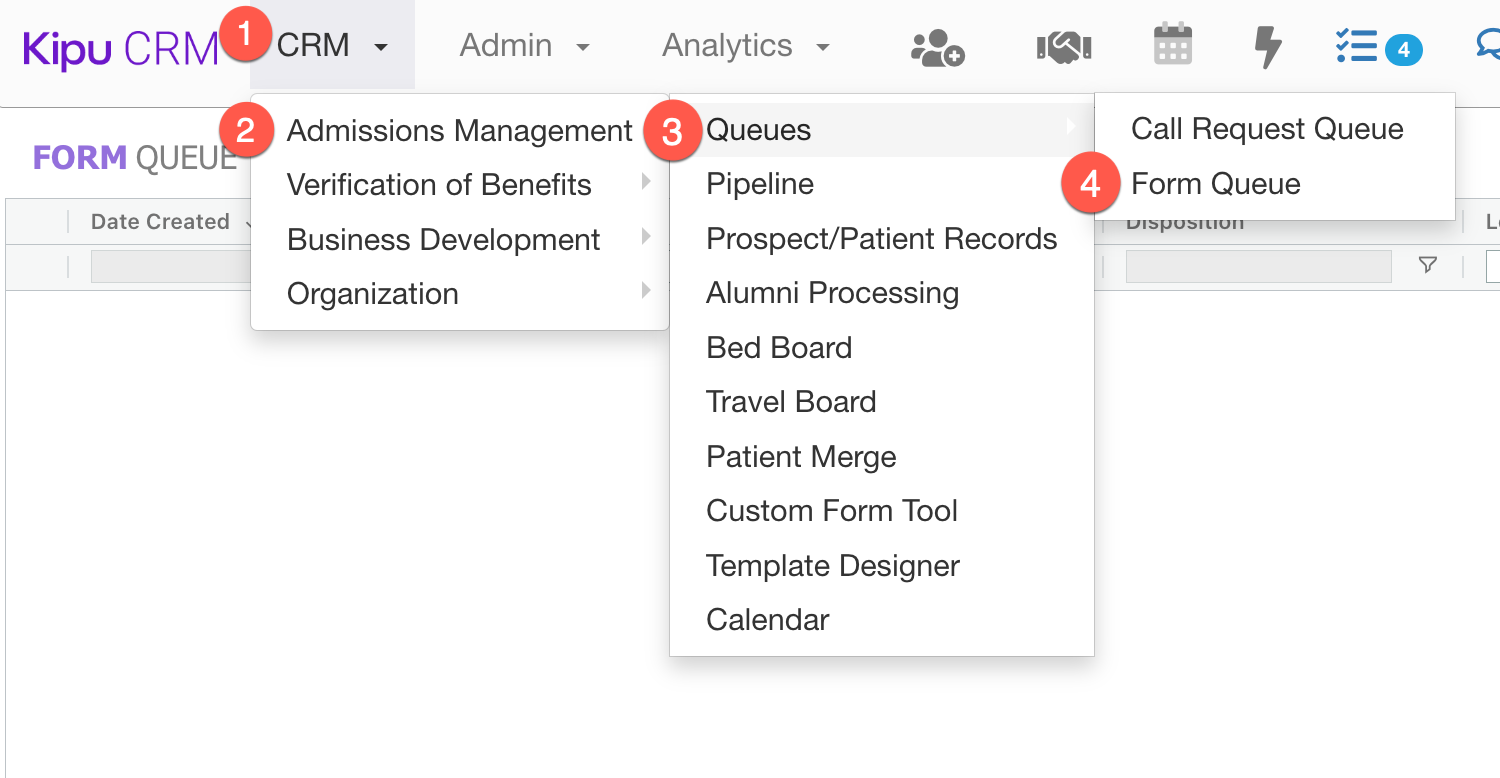Select Form Queue from the Queues submenu

pos(1215,183)
